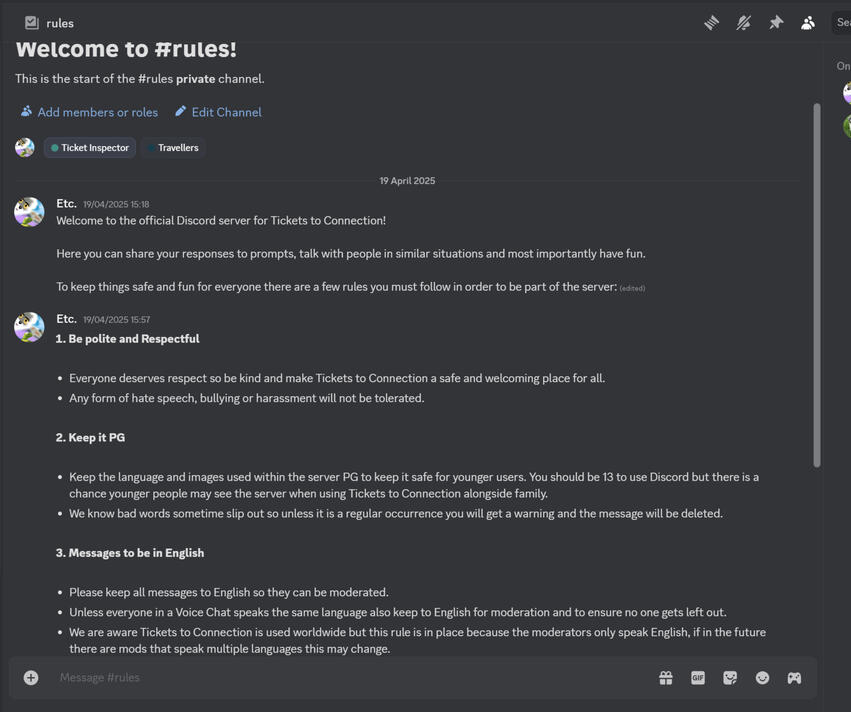Screen dimensions: 851x712
Task: Toggle the muted notification bell for #rules
Action: (x=743, y=22)
